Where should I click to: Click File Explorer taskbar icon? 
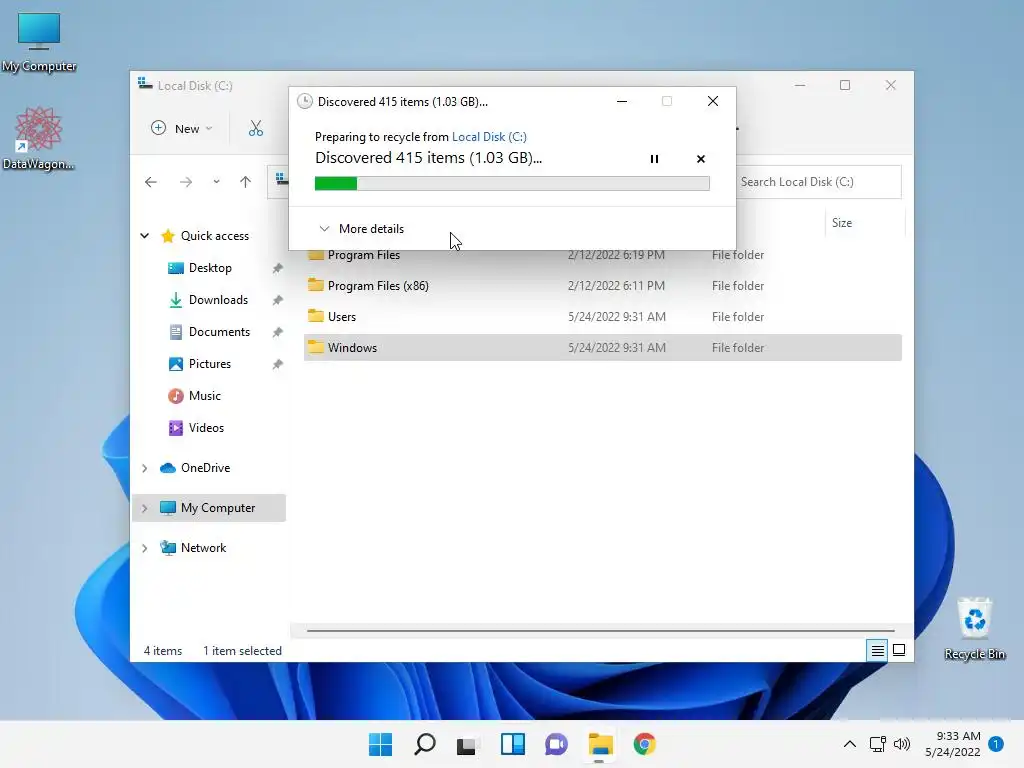pyautogui.click(x=600, y=744)
